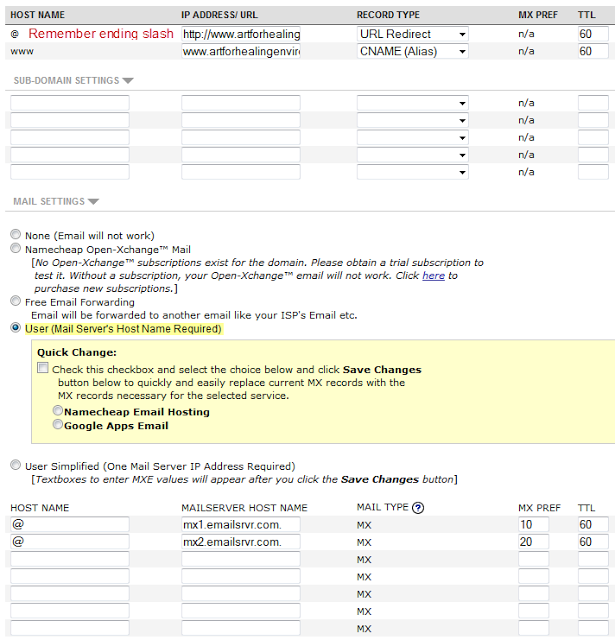Click the Mail Type help question mark icon
The width and height of the screenshot is (615, 640).
click(418, 508)
